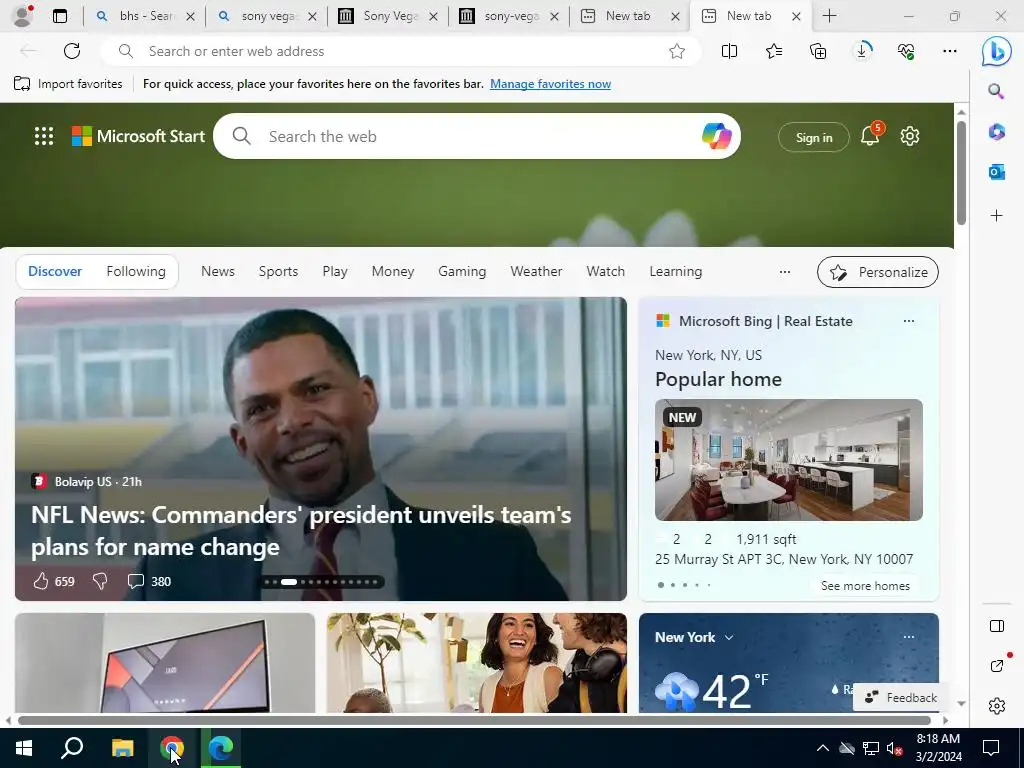Viewport: 1024px width, 768px height.
Task: Click the horizontal page scrollbar
Action: tap(474, 720)
